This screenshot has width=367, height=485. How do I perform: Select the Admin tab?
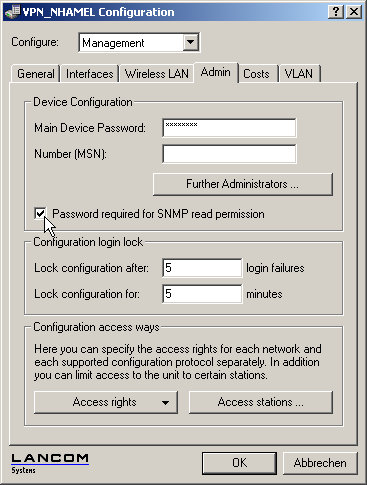click(216, 72)
